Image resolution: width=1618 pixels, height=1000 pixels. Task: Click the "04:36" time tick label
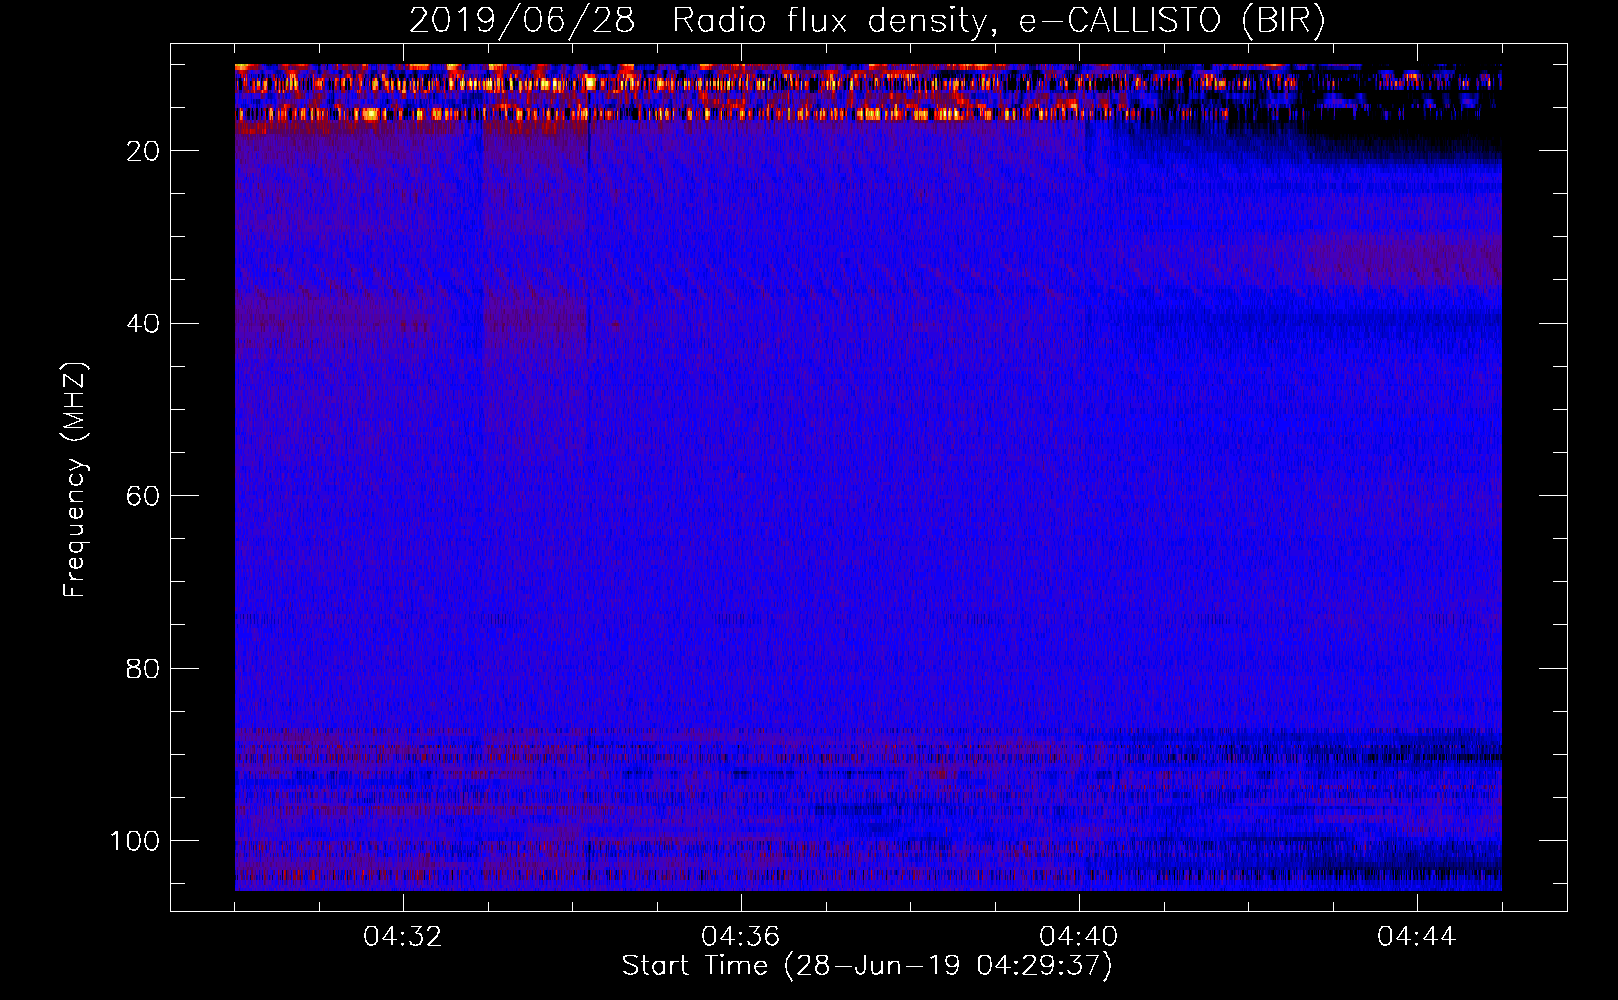[741, 937]
